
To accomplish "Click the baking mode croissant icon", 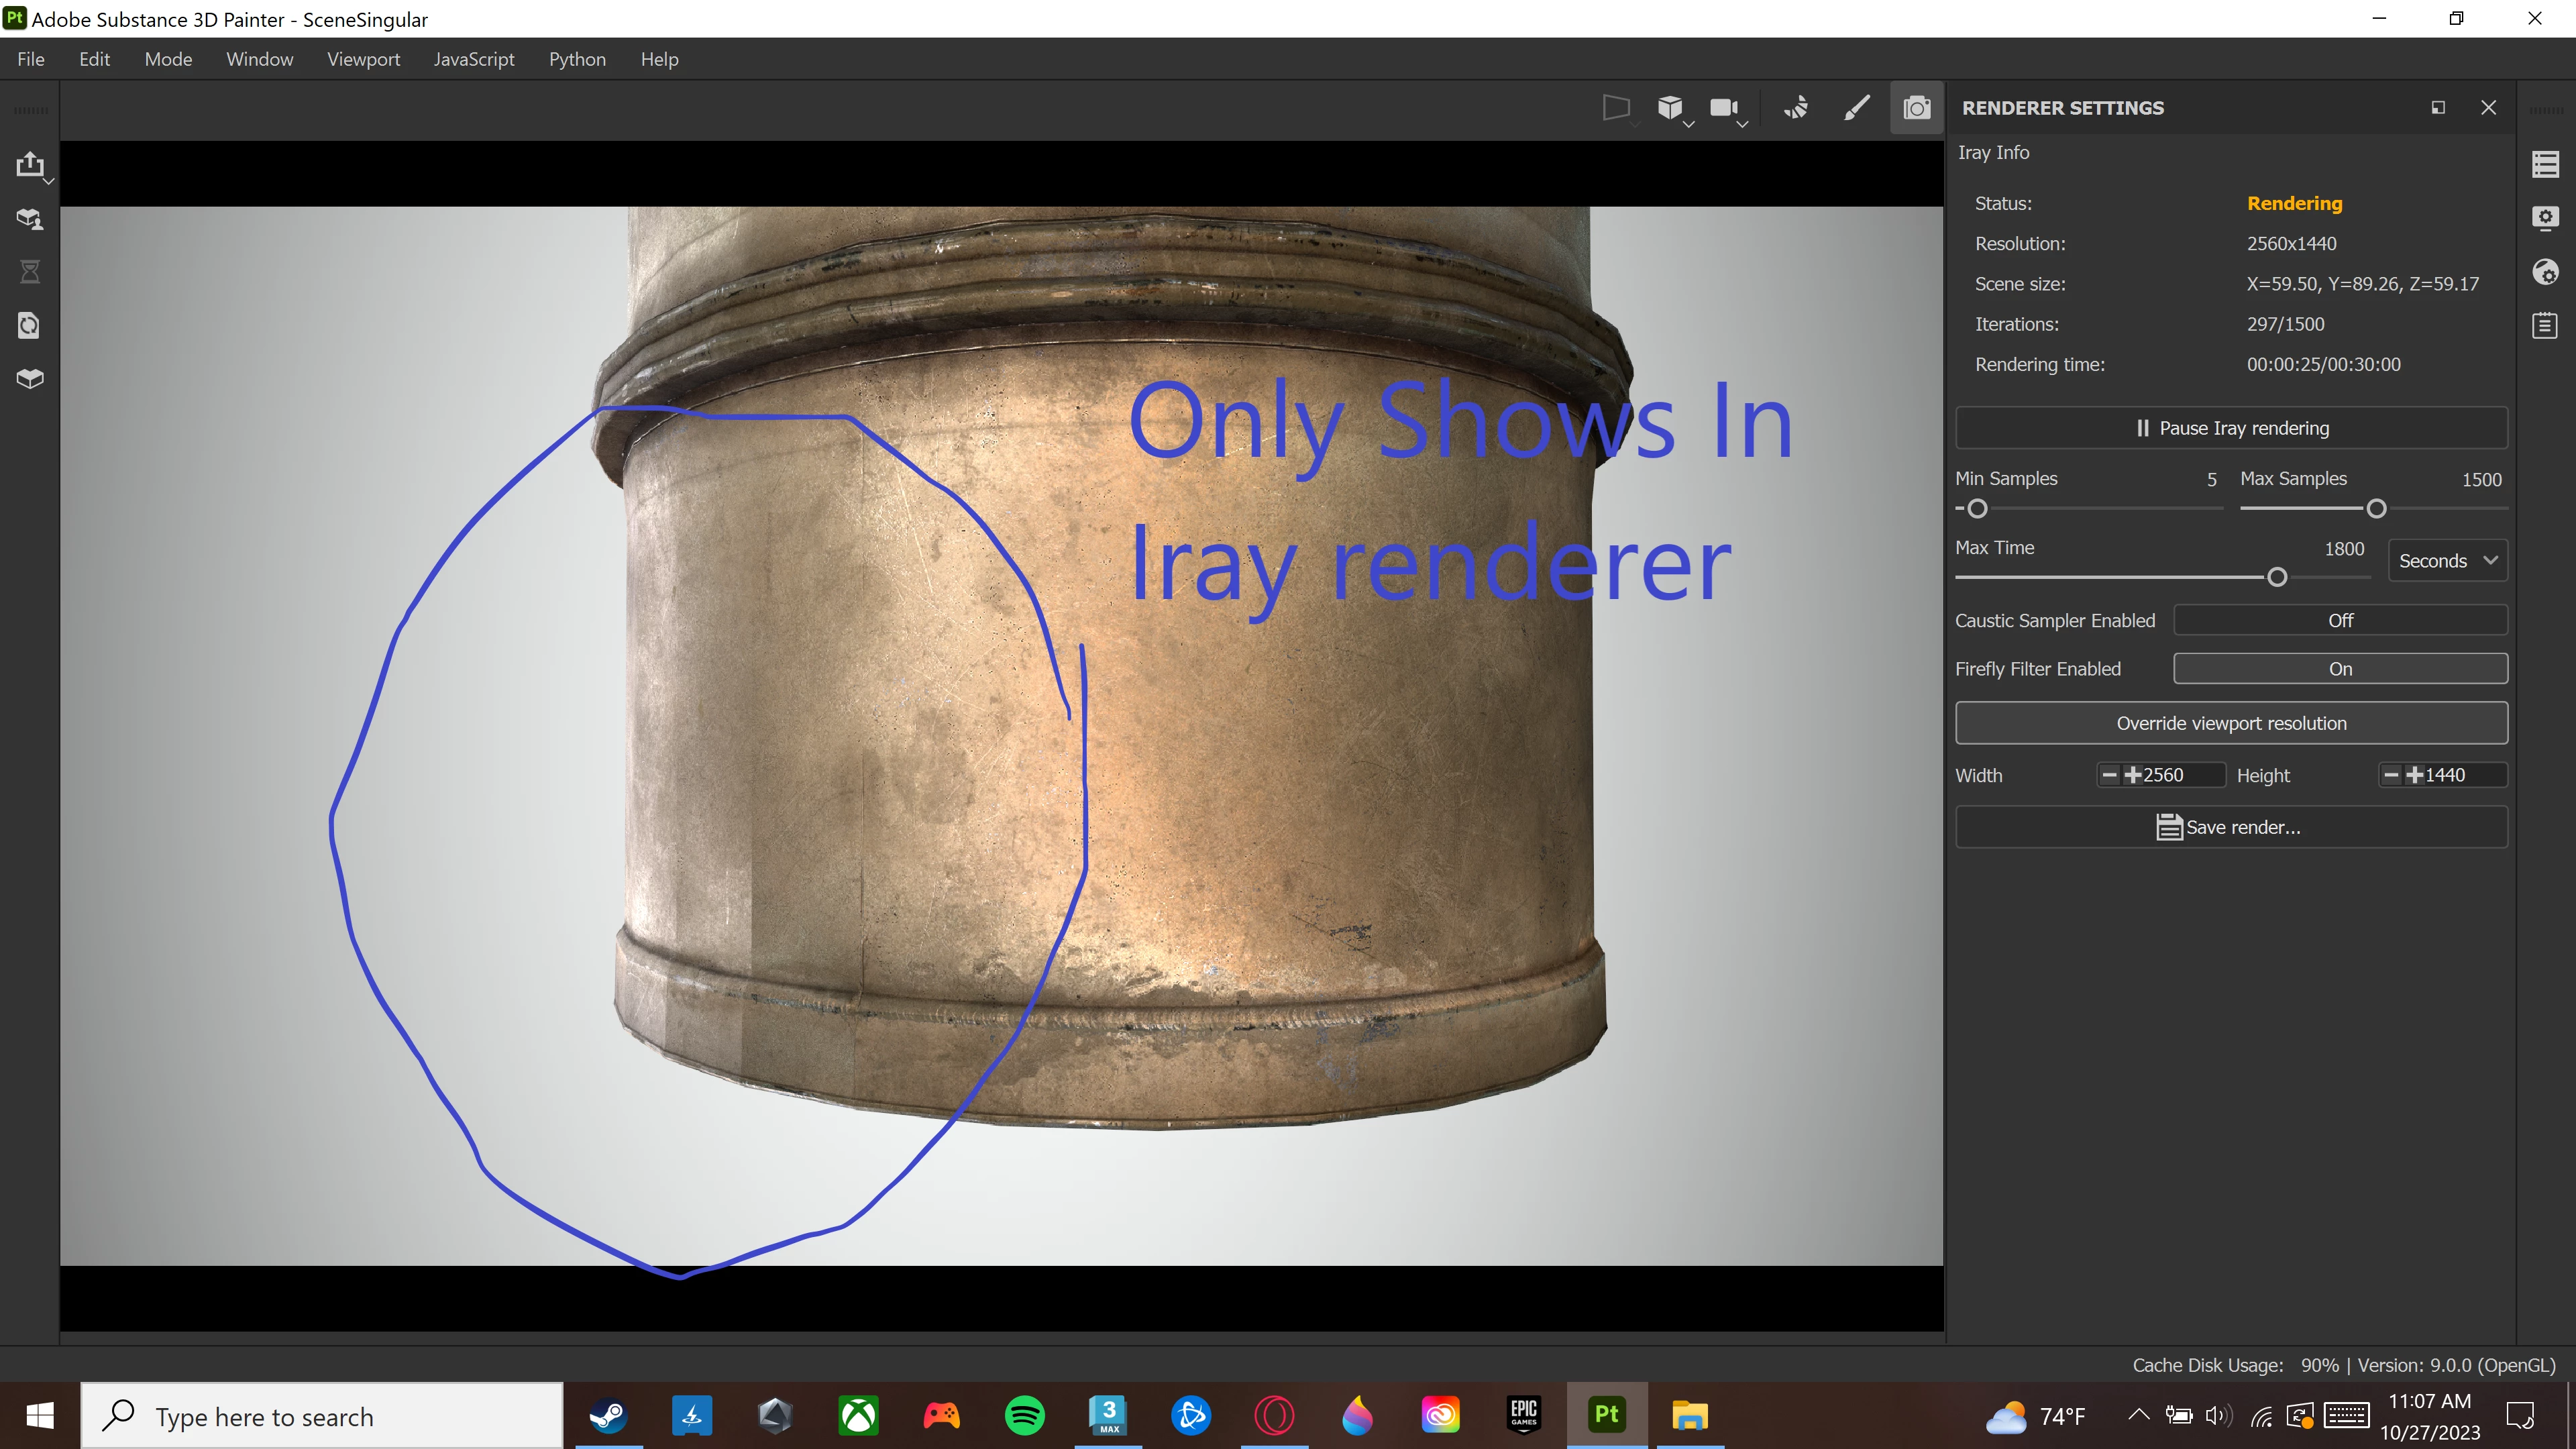I will (1796, 108).
